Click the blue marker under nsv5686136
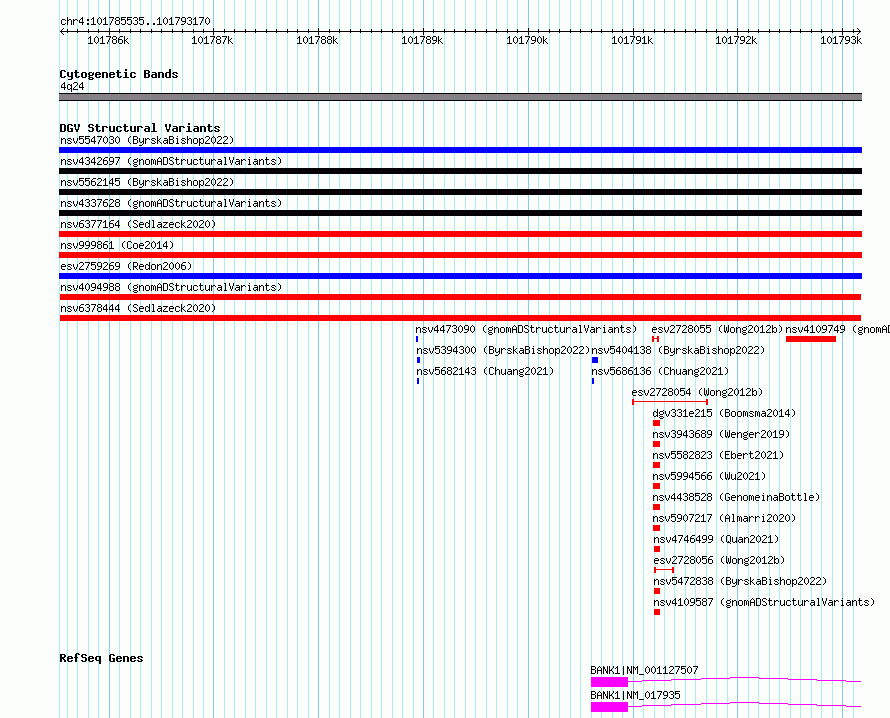Image resolution: width=890 pixels, height=718 pixels. [593, 381]
